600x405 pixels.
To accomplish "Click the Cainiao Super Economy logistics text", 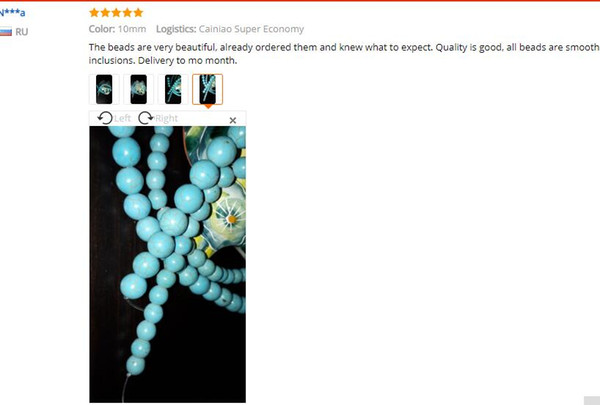I will pos(251,29).
